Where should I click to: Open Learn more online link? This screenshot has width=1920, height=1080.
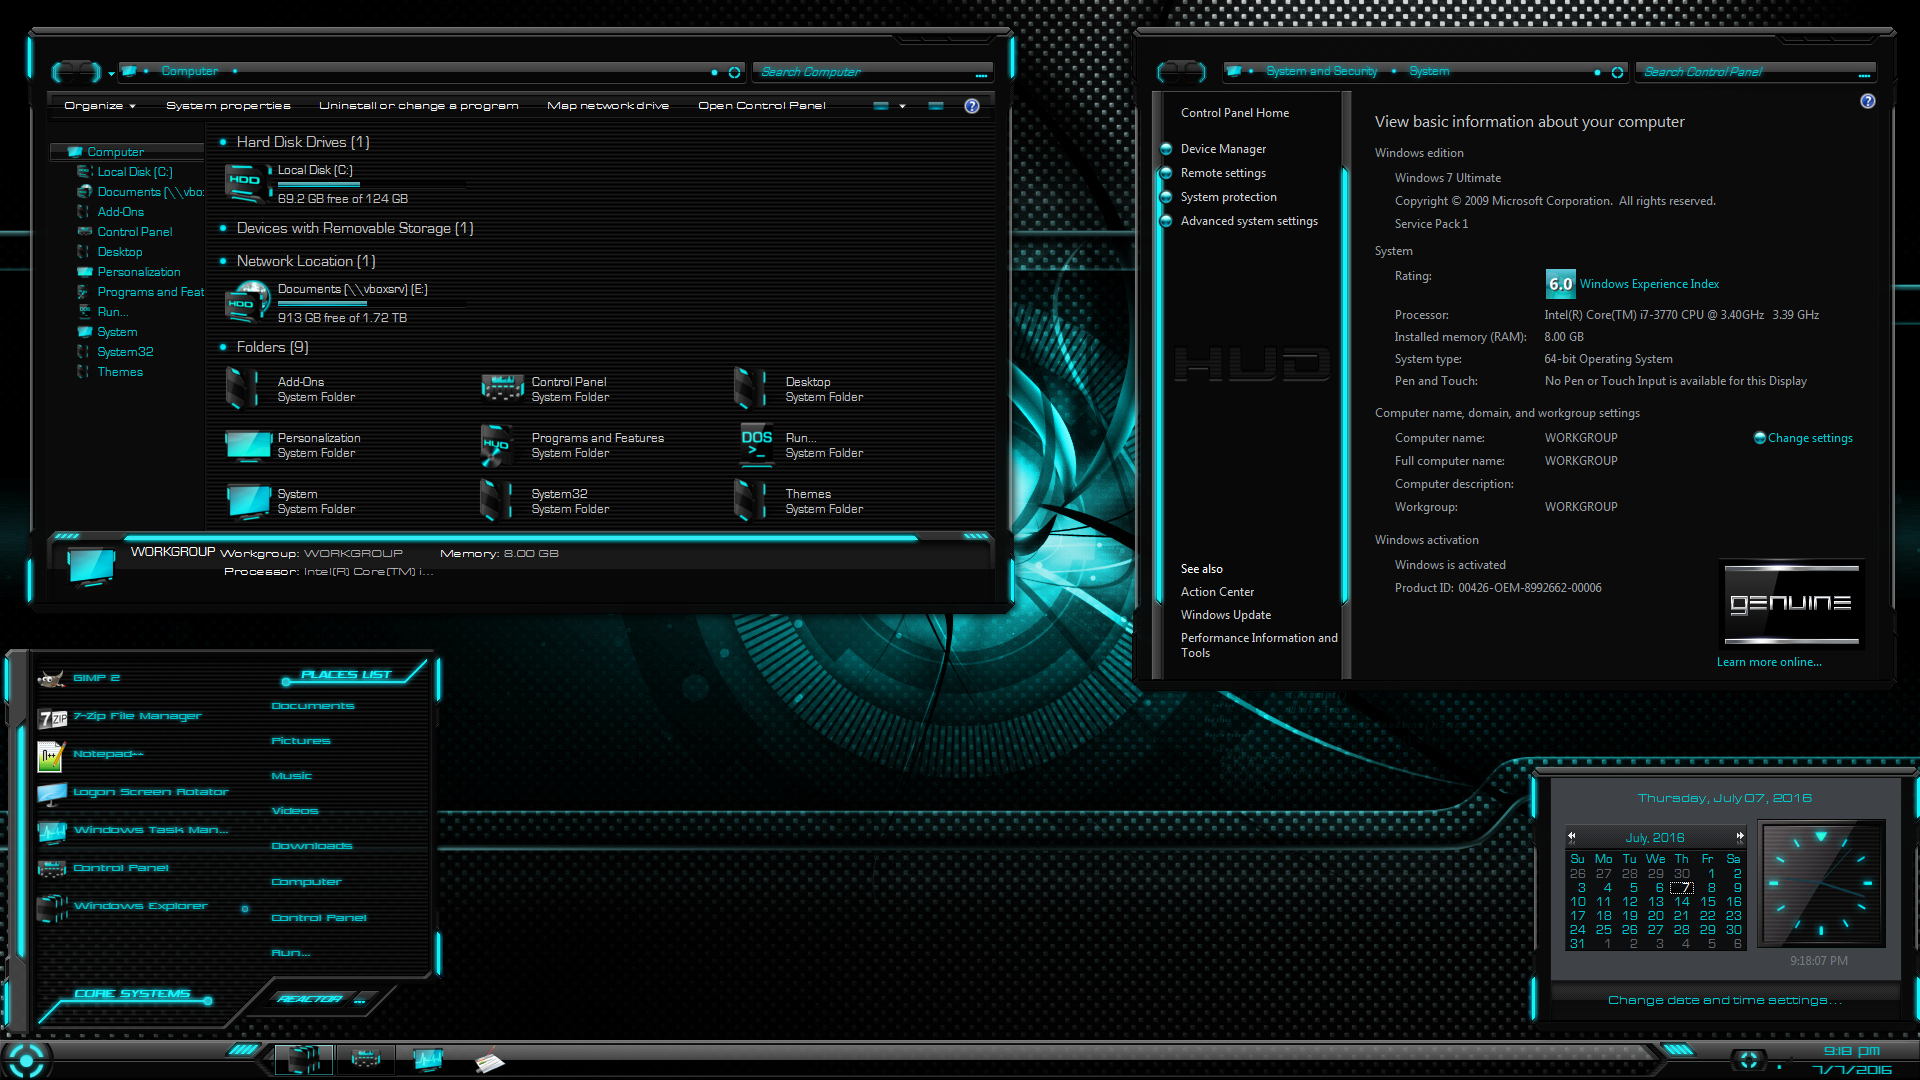coord(1769,661)
